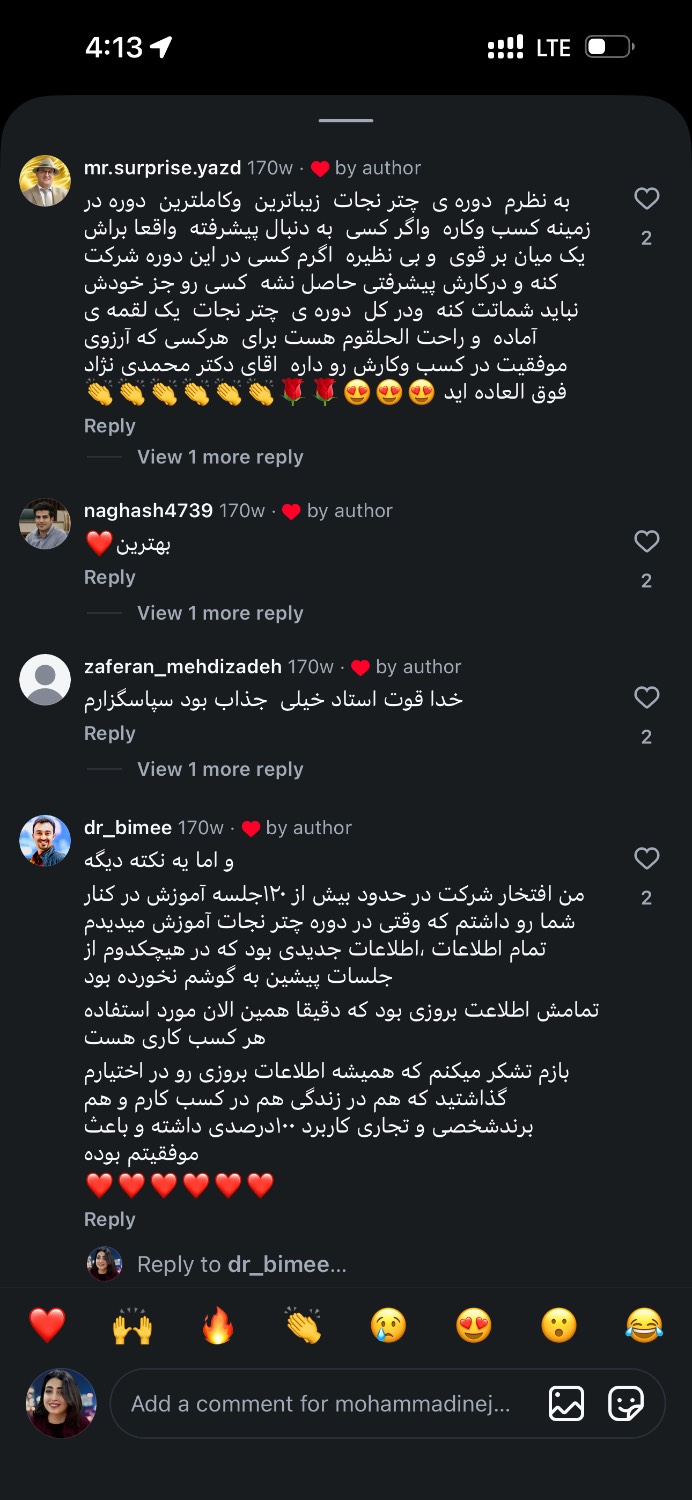Insert the clapping hands emoji
The width and height of the screenshot is (692, 1500).
click(303, 1326)
